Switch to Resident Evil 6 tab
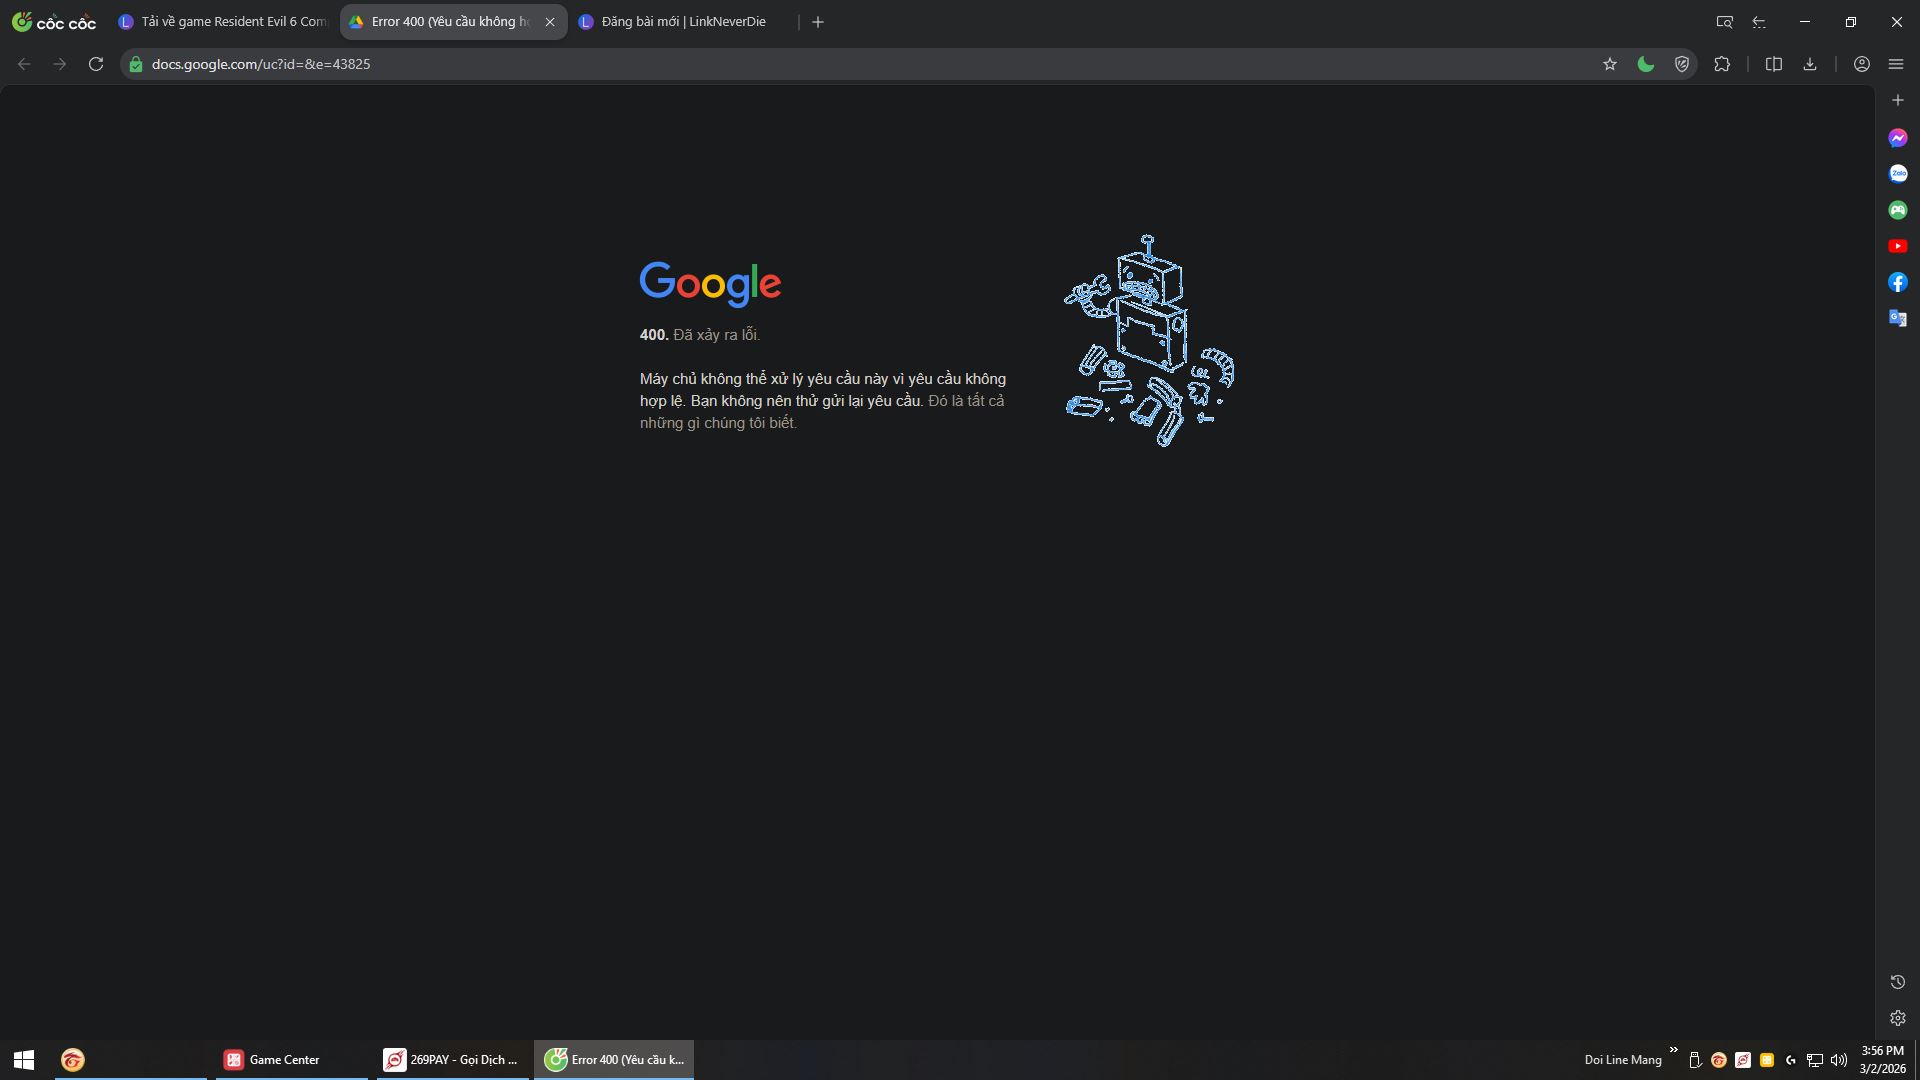Screen dimensions: 1920x1080 click(x=224, y=22)
